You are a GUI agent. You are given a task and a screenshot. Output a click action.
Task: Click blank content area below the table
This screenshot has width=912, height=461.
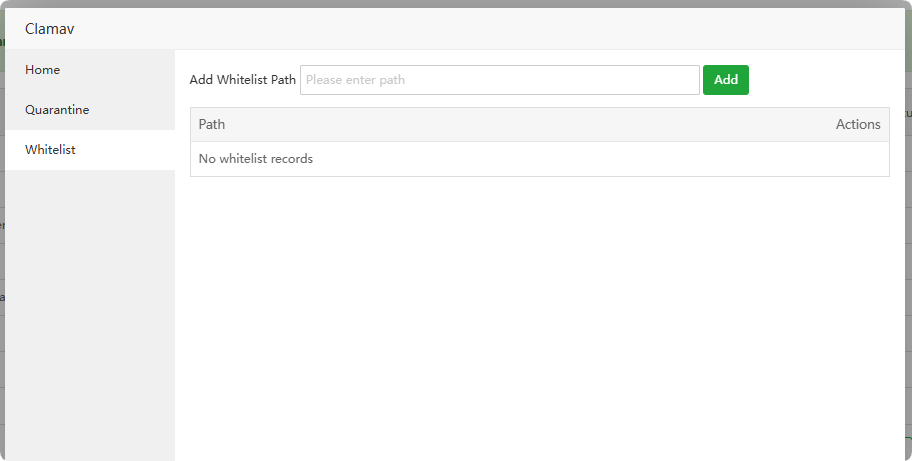point(540,320)
